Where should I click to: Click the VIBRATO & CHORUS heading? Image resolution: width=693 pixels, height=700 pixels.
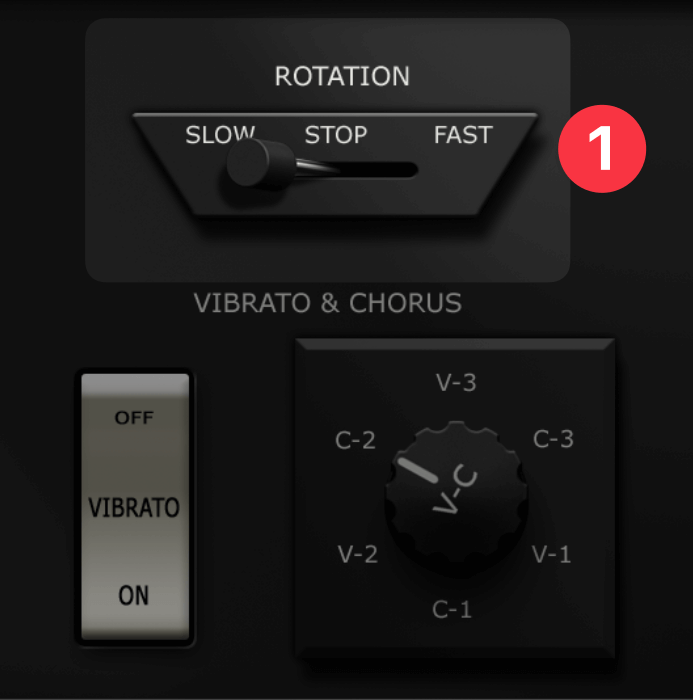click(327, 303)
